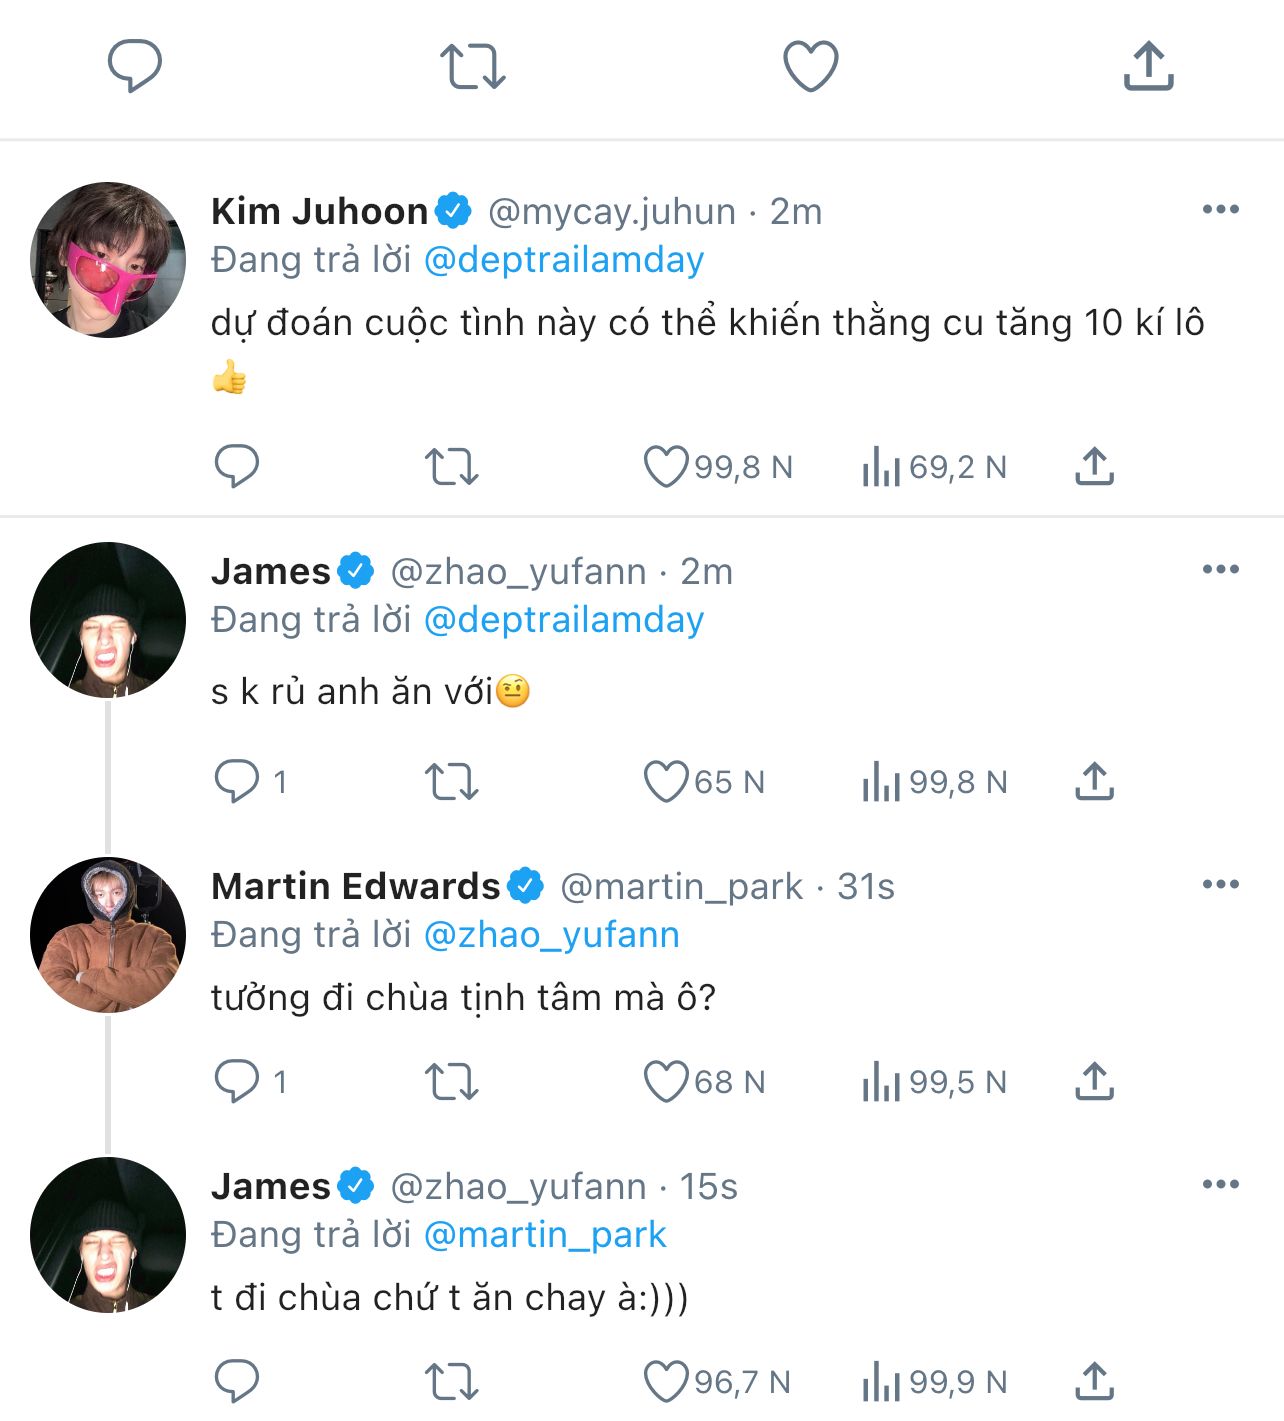Share the main tweet using the top share icon
The width and height of the screenshot is (1284, 1421).
pos(1148,66)
